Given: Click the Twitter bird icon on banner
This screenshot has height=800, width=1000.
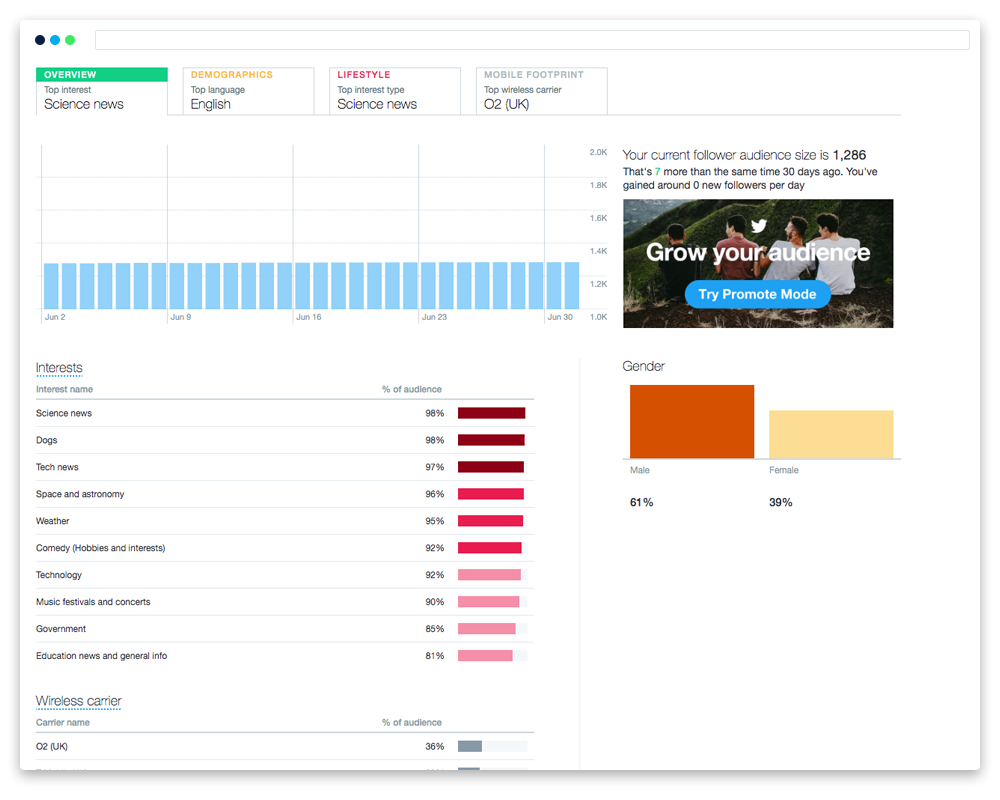Looking at the screenshot, I should pos(759,227).
